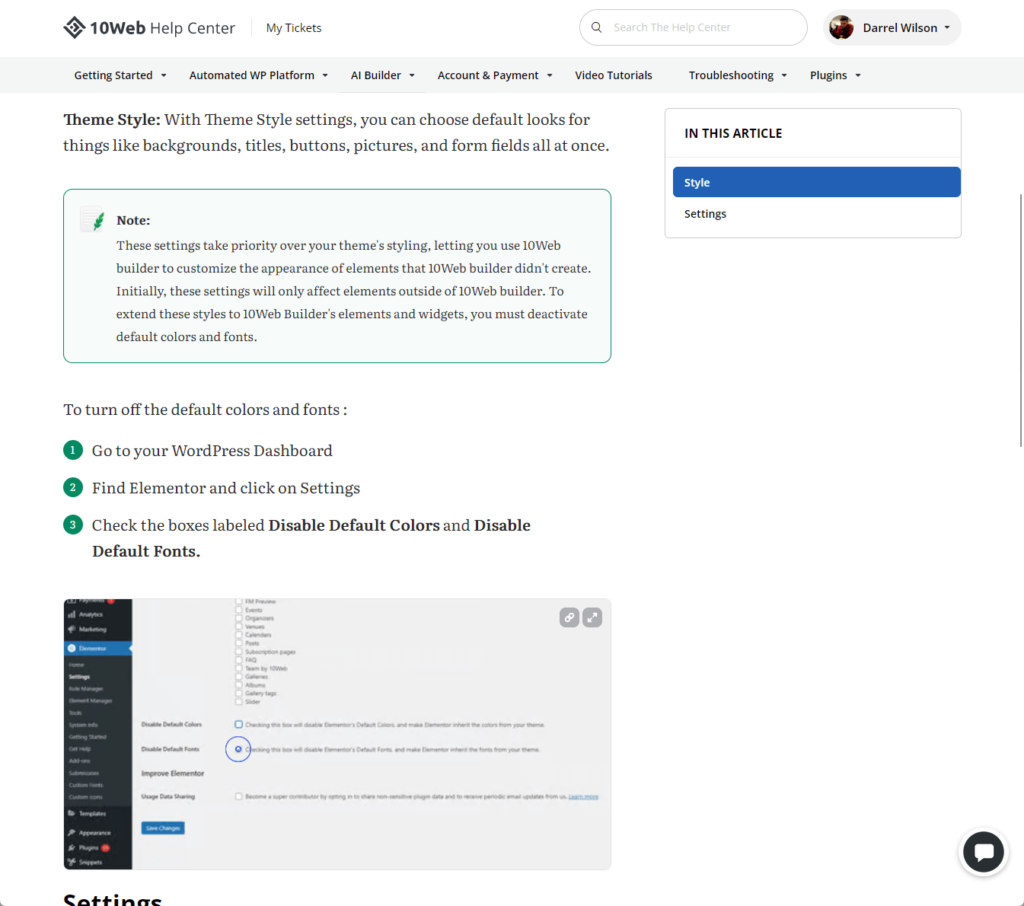Copy link icon on the screenshot image
This screenshot has width=1024, height=906.
click(569, 617)
